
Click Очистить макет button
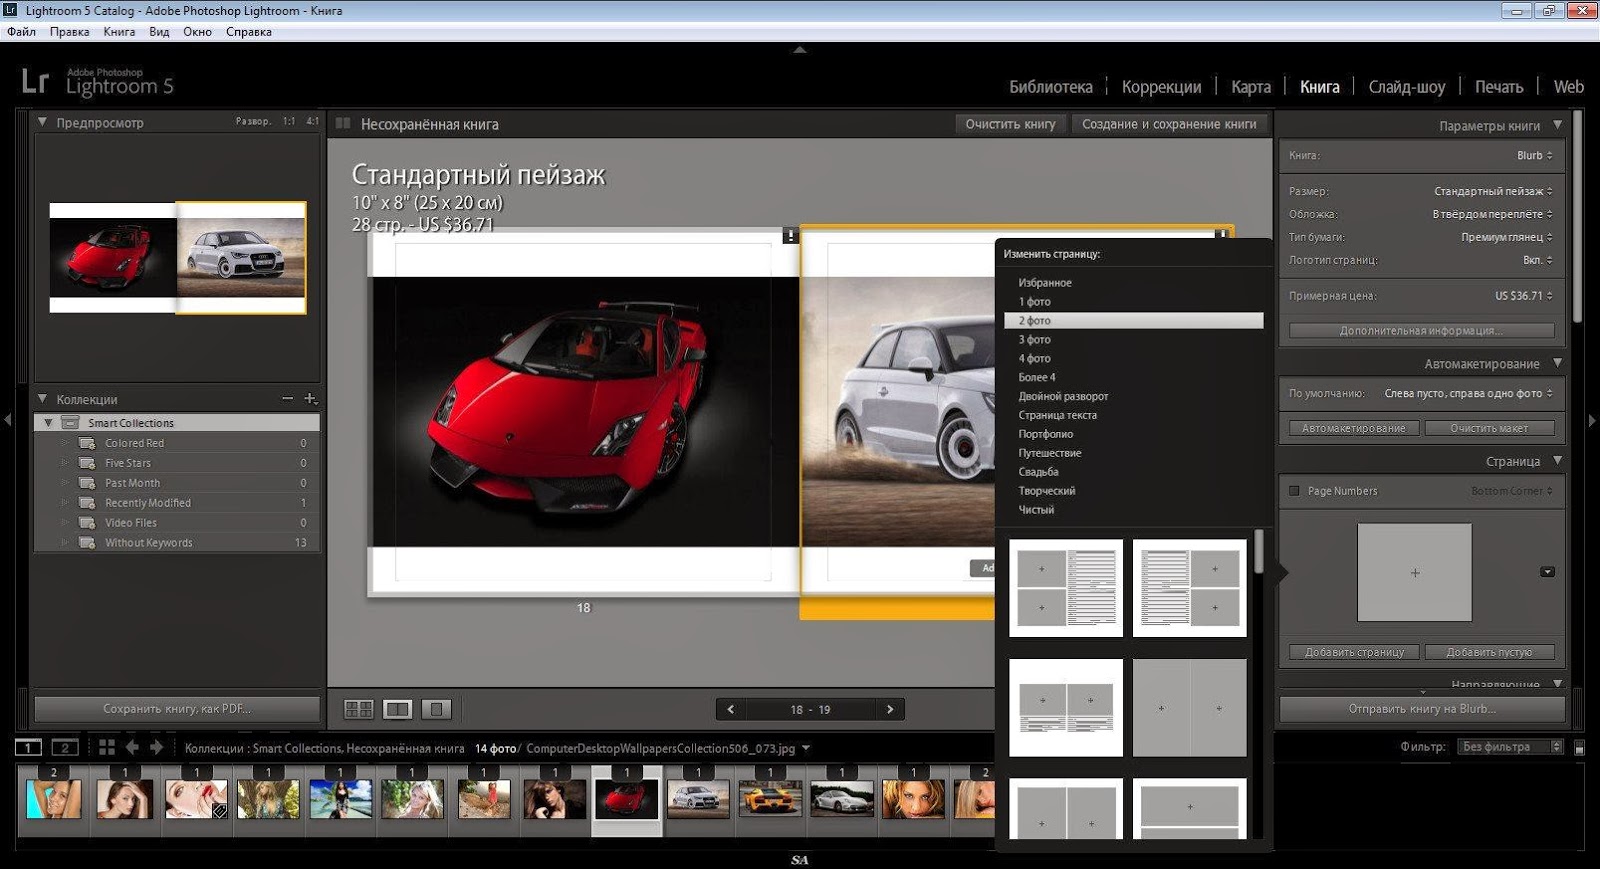(1489, 428)
